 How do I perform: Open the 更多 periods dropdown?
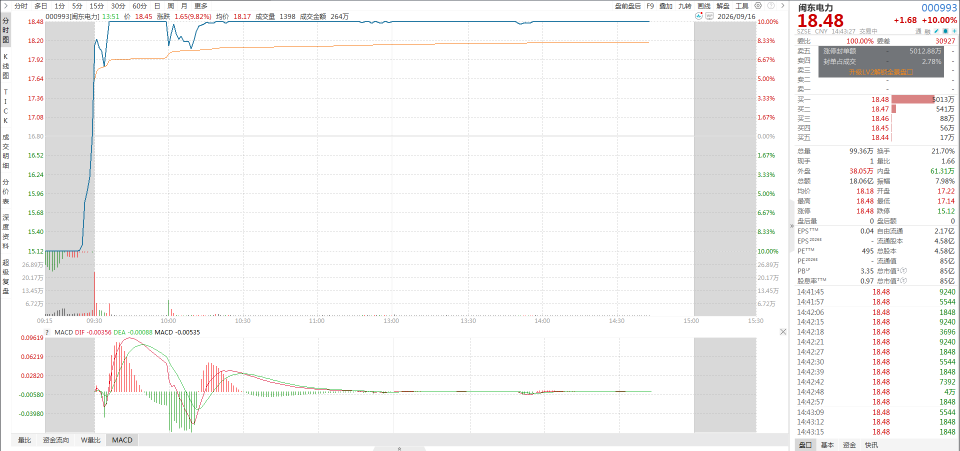[201, 6]
